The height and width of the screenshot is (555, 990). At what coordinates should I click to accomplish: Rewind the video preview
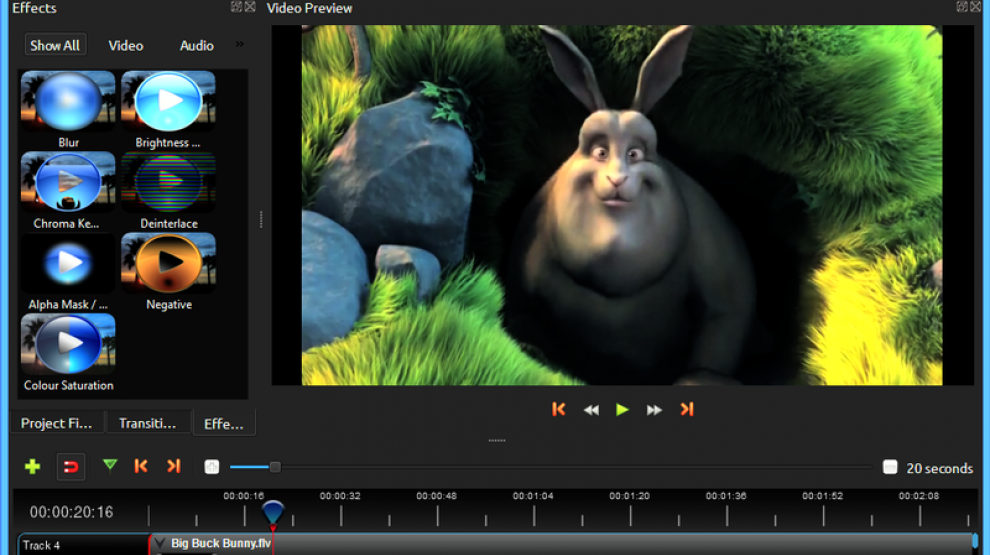(591, 410)
